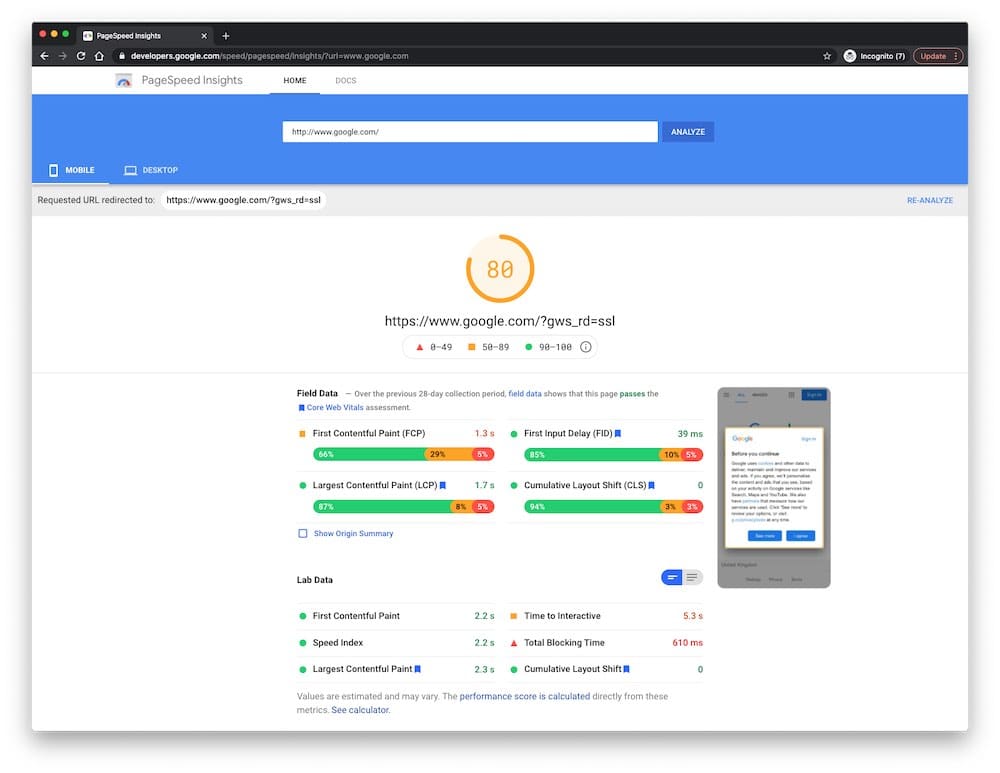Click the score gauge showing 80

pyautogui.click(x=500, y=269)
